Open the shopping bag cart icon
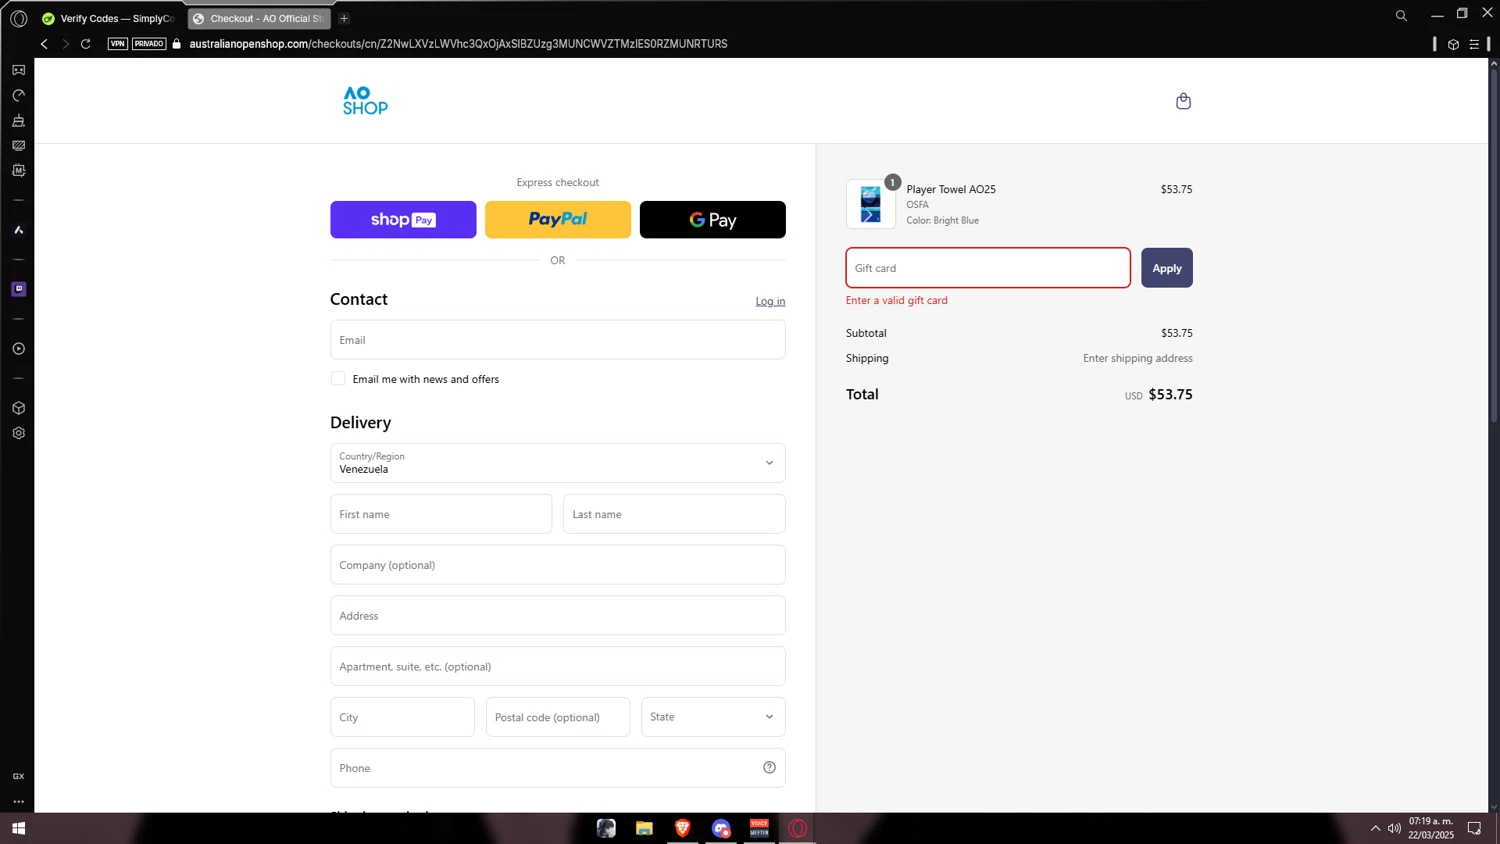 pyautogui.click(x=1183, y=101)
